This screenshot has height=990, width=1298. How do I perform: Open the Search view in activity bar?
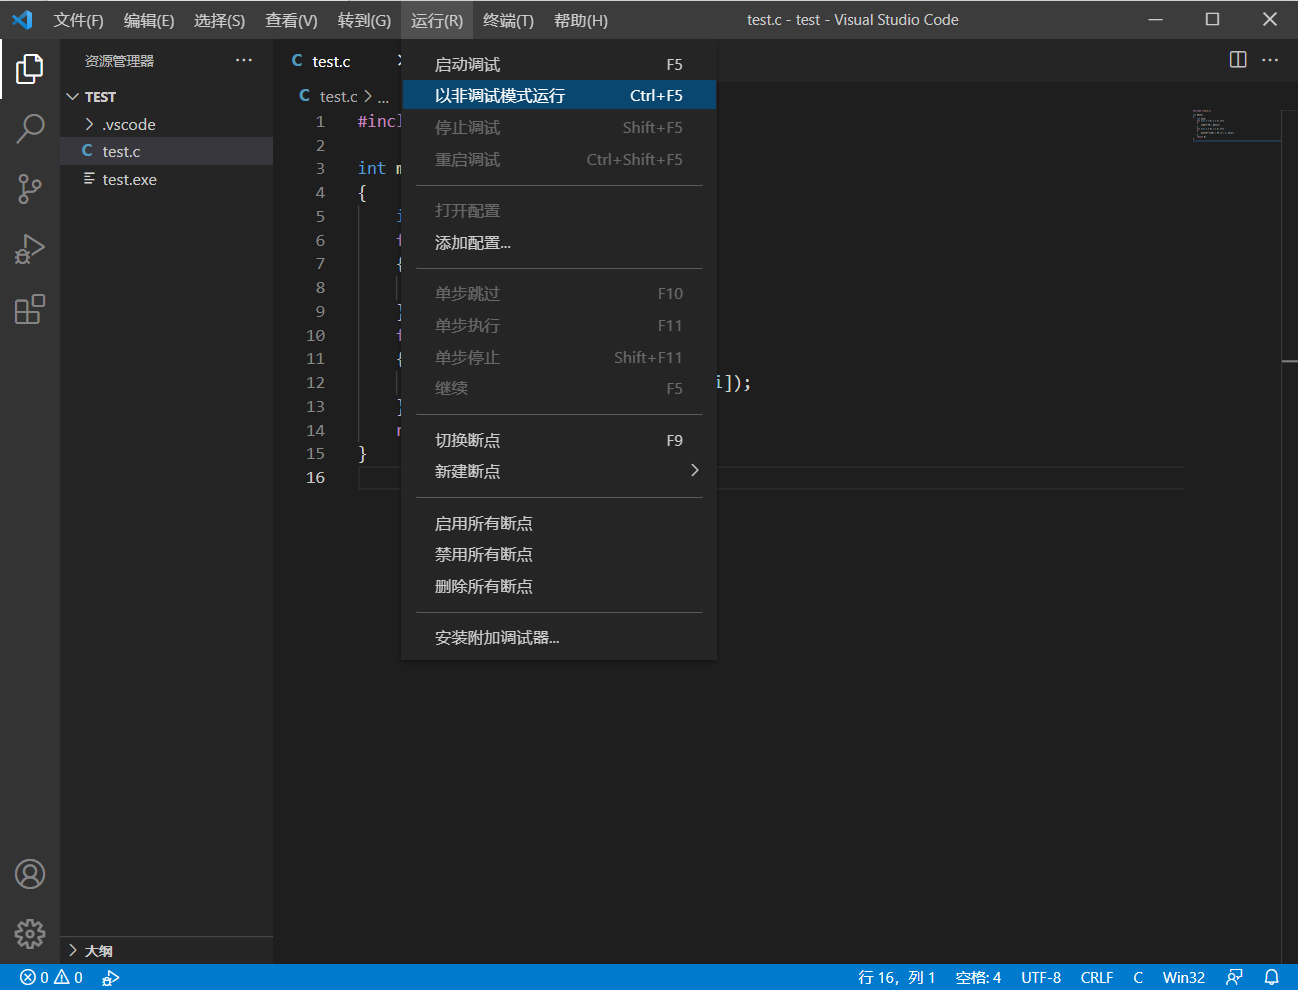[30, 128]
